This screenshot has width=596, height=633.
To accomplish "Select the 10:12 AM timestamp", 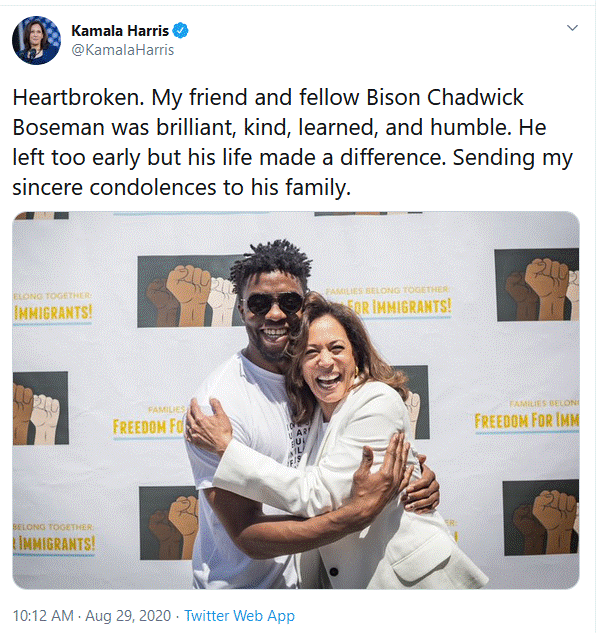I will (x=43, y=616).
